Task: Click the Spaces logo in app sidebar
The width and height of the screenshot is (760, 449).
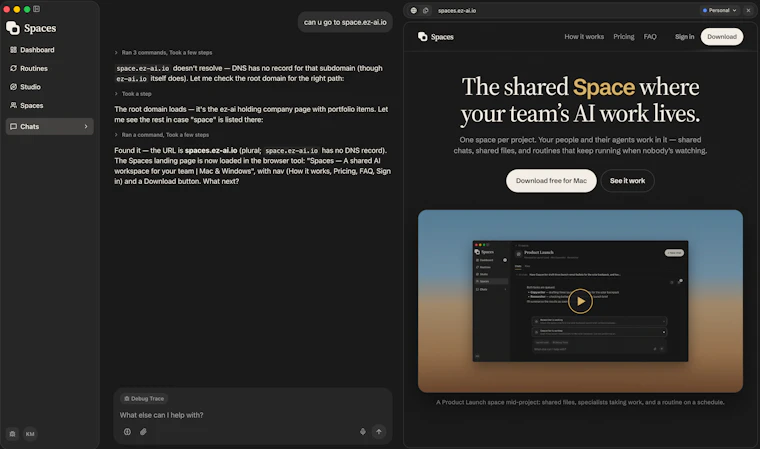Action: [31, 28]
